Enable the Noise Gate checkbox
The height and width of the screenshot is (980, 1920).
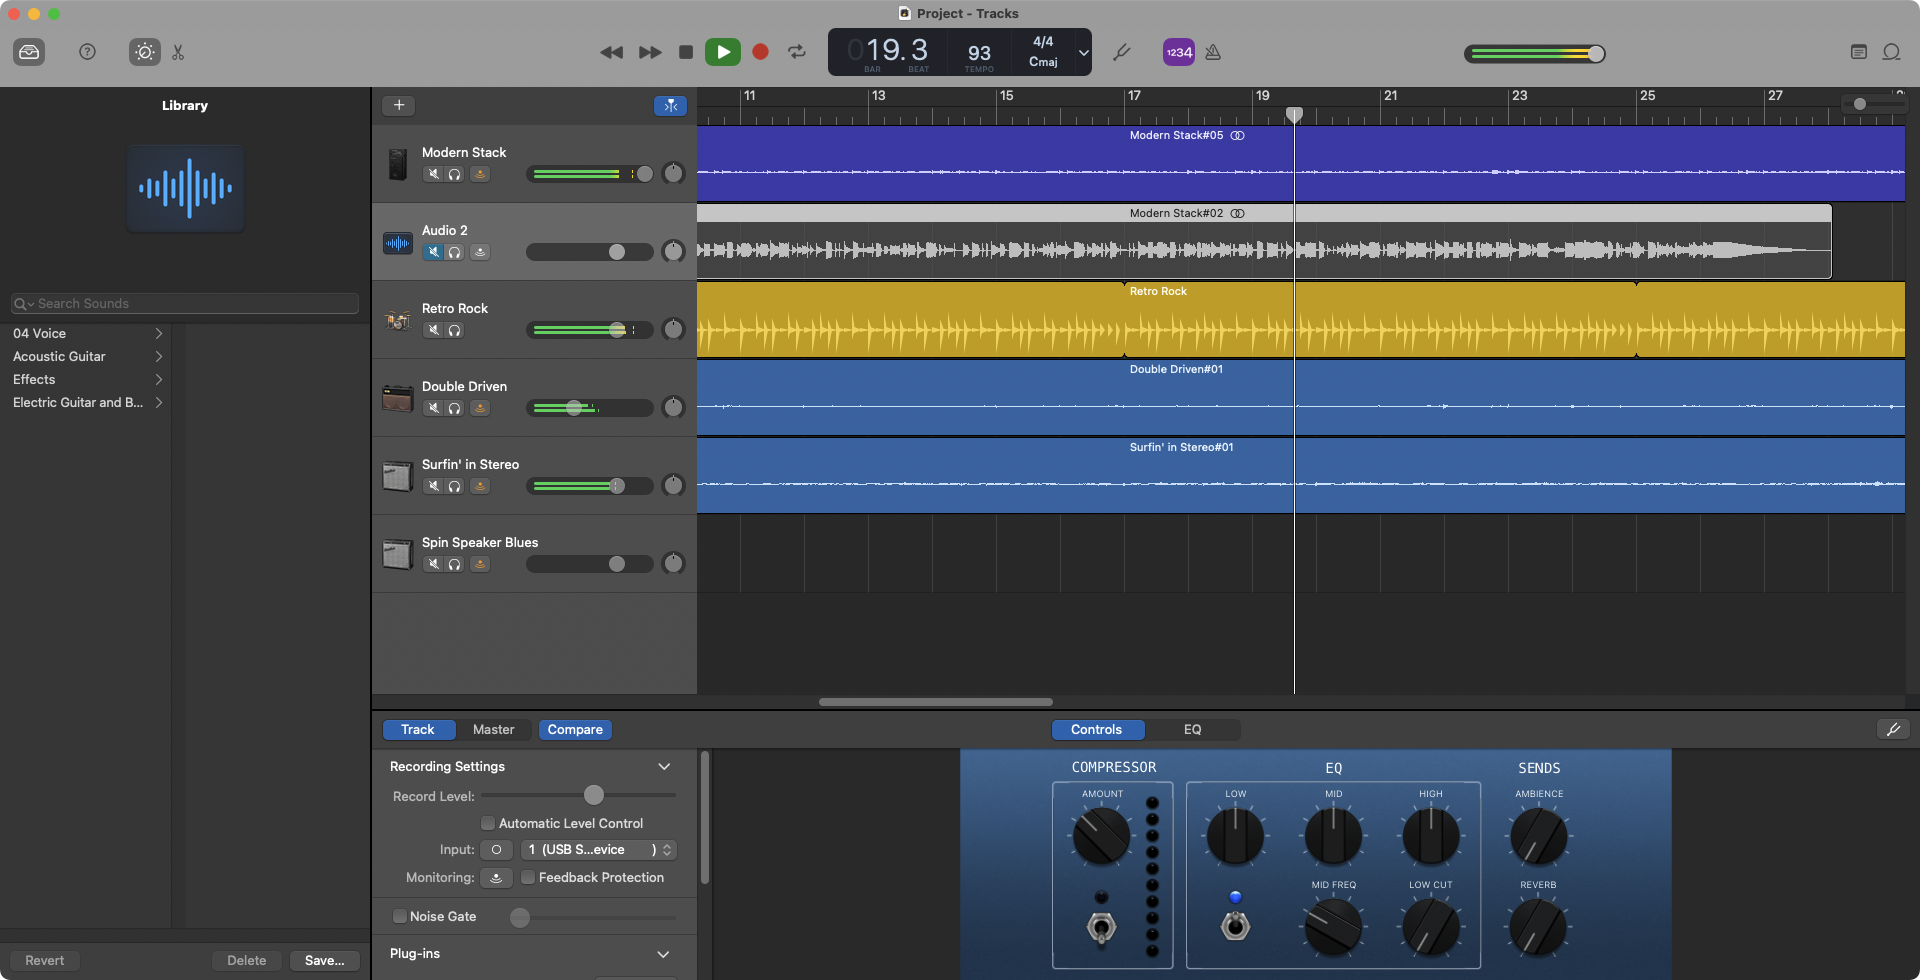pyautogui.click(x=399, y=916)
